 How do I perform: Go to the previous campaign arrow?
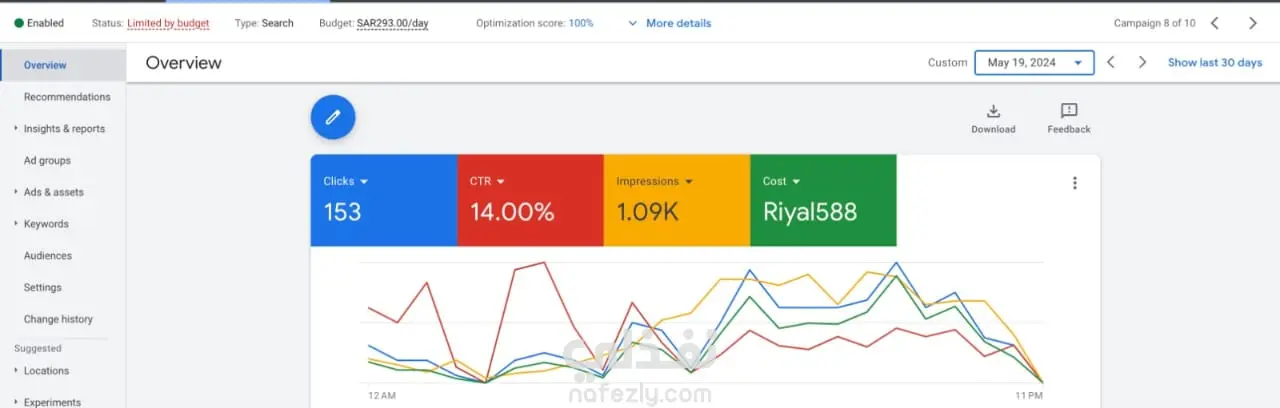pos(1215,23)
